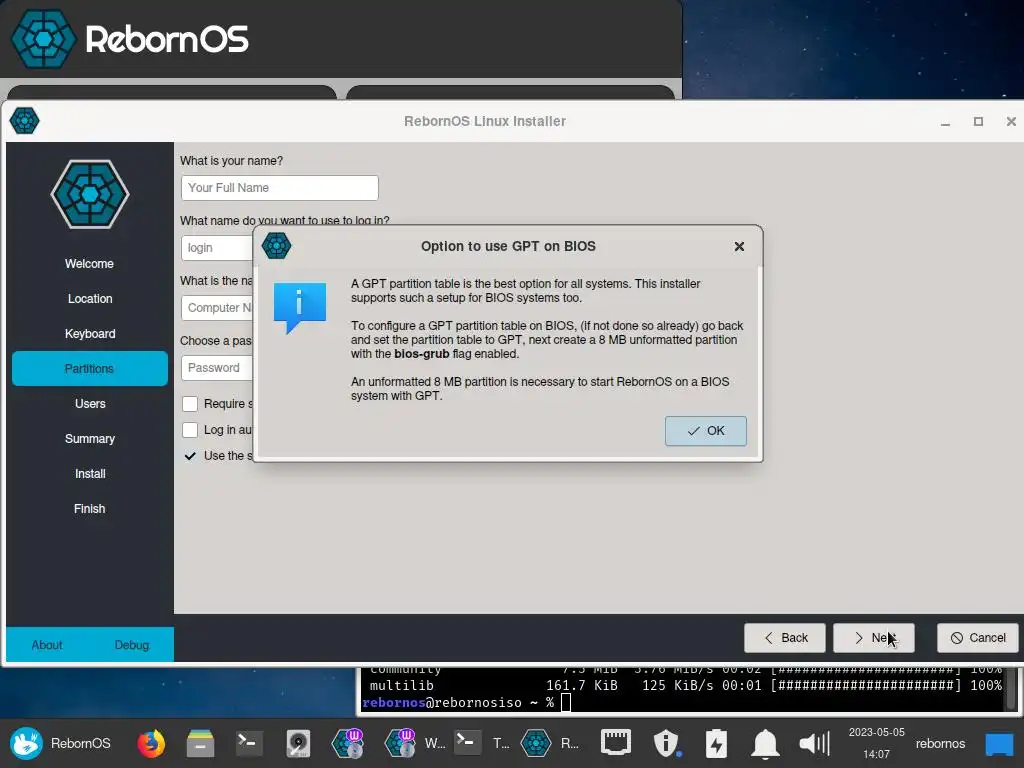
Task: Open the Debug button in the installer
Action: click(x=132, y=645)
